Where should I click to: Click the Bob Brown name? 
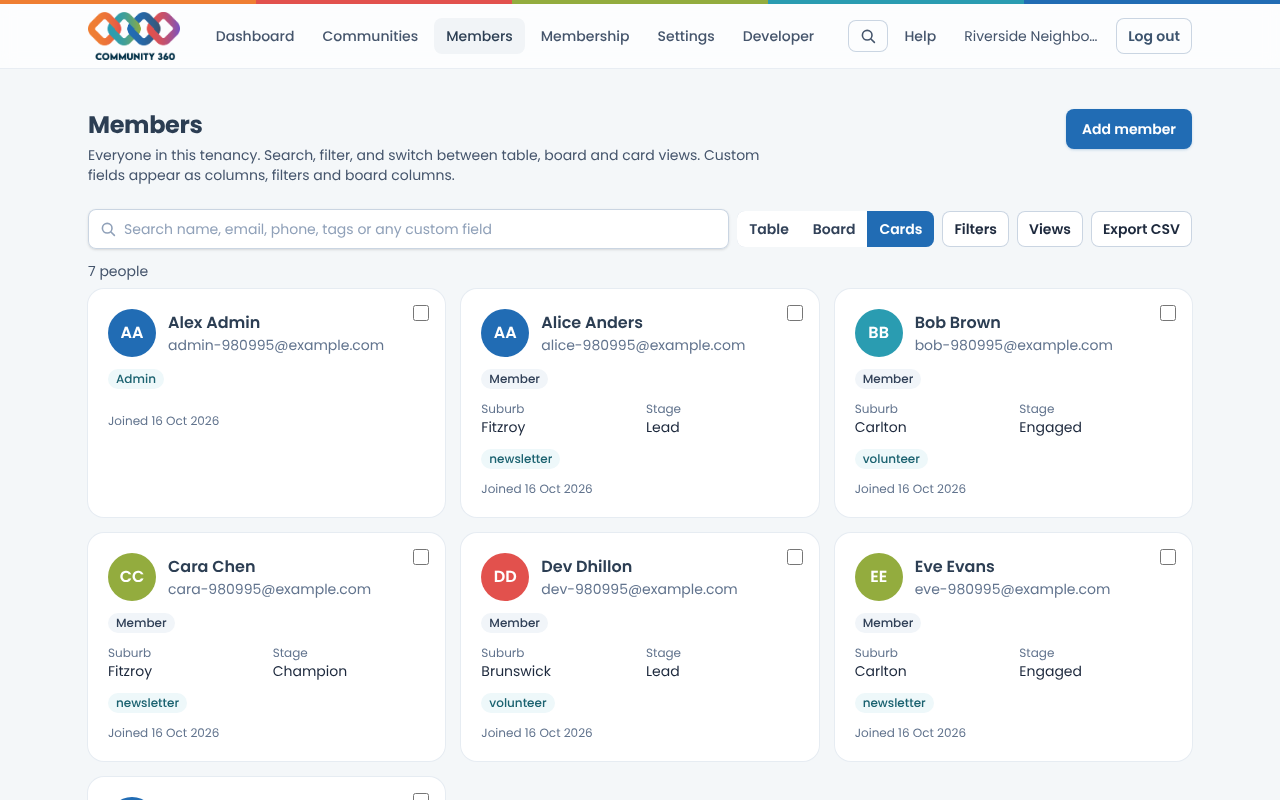pos(958,322)
